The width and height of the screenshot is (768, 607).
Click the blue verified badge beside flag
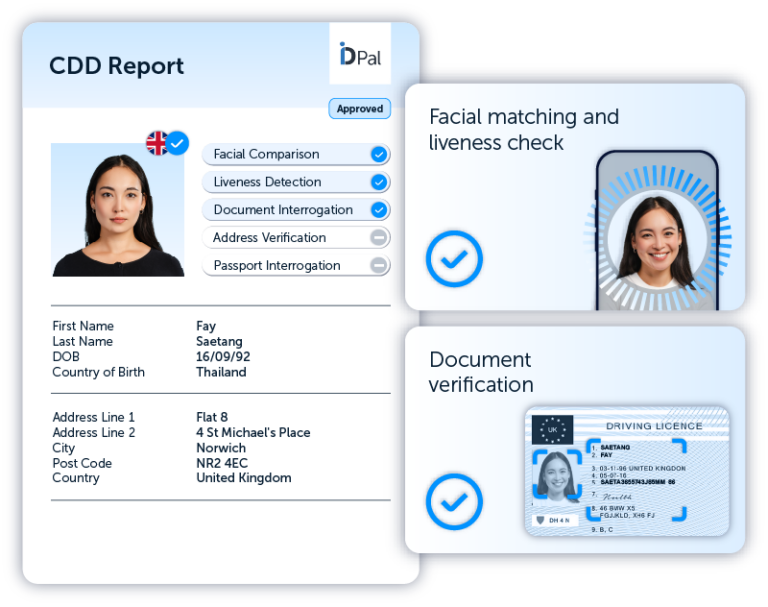(178, 143)
